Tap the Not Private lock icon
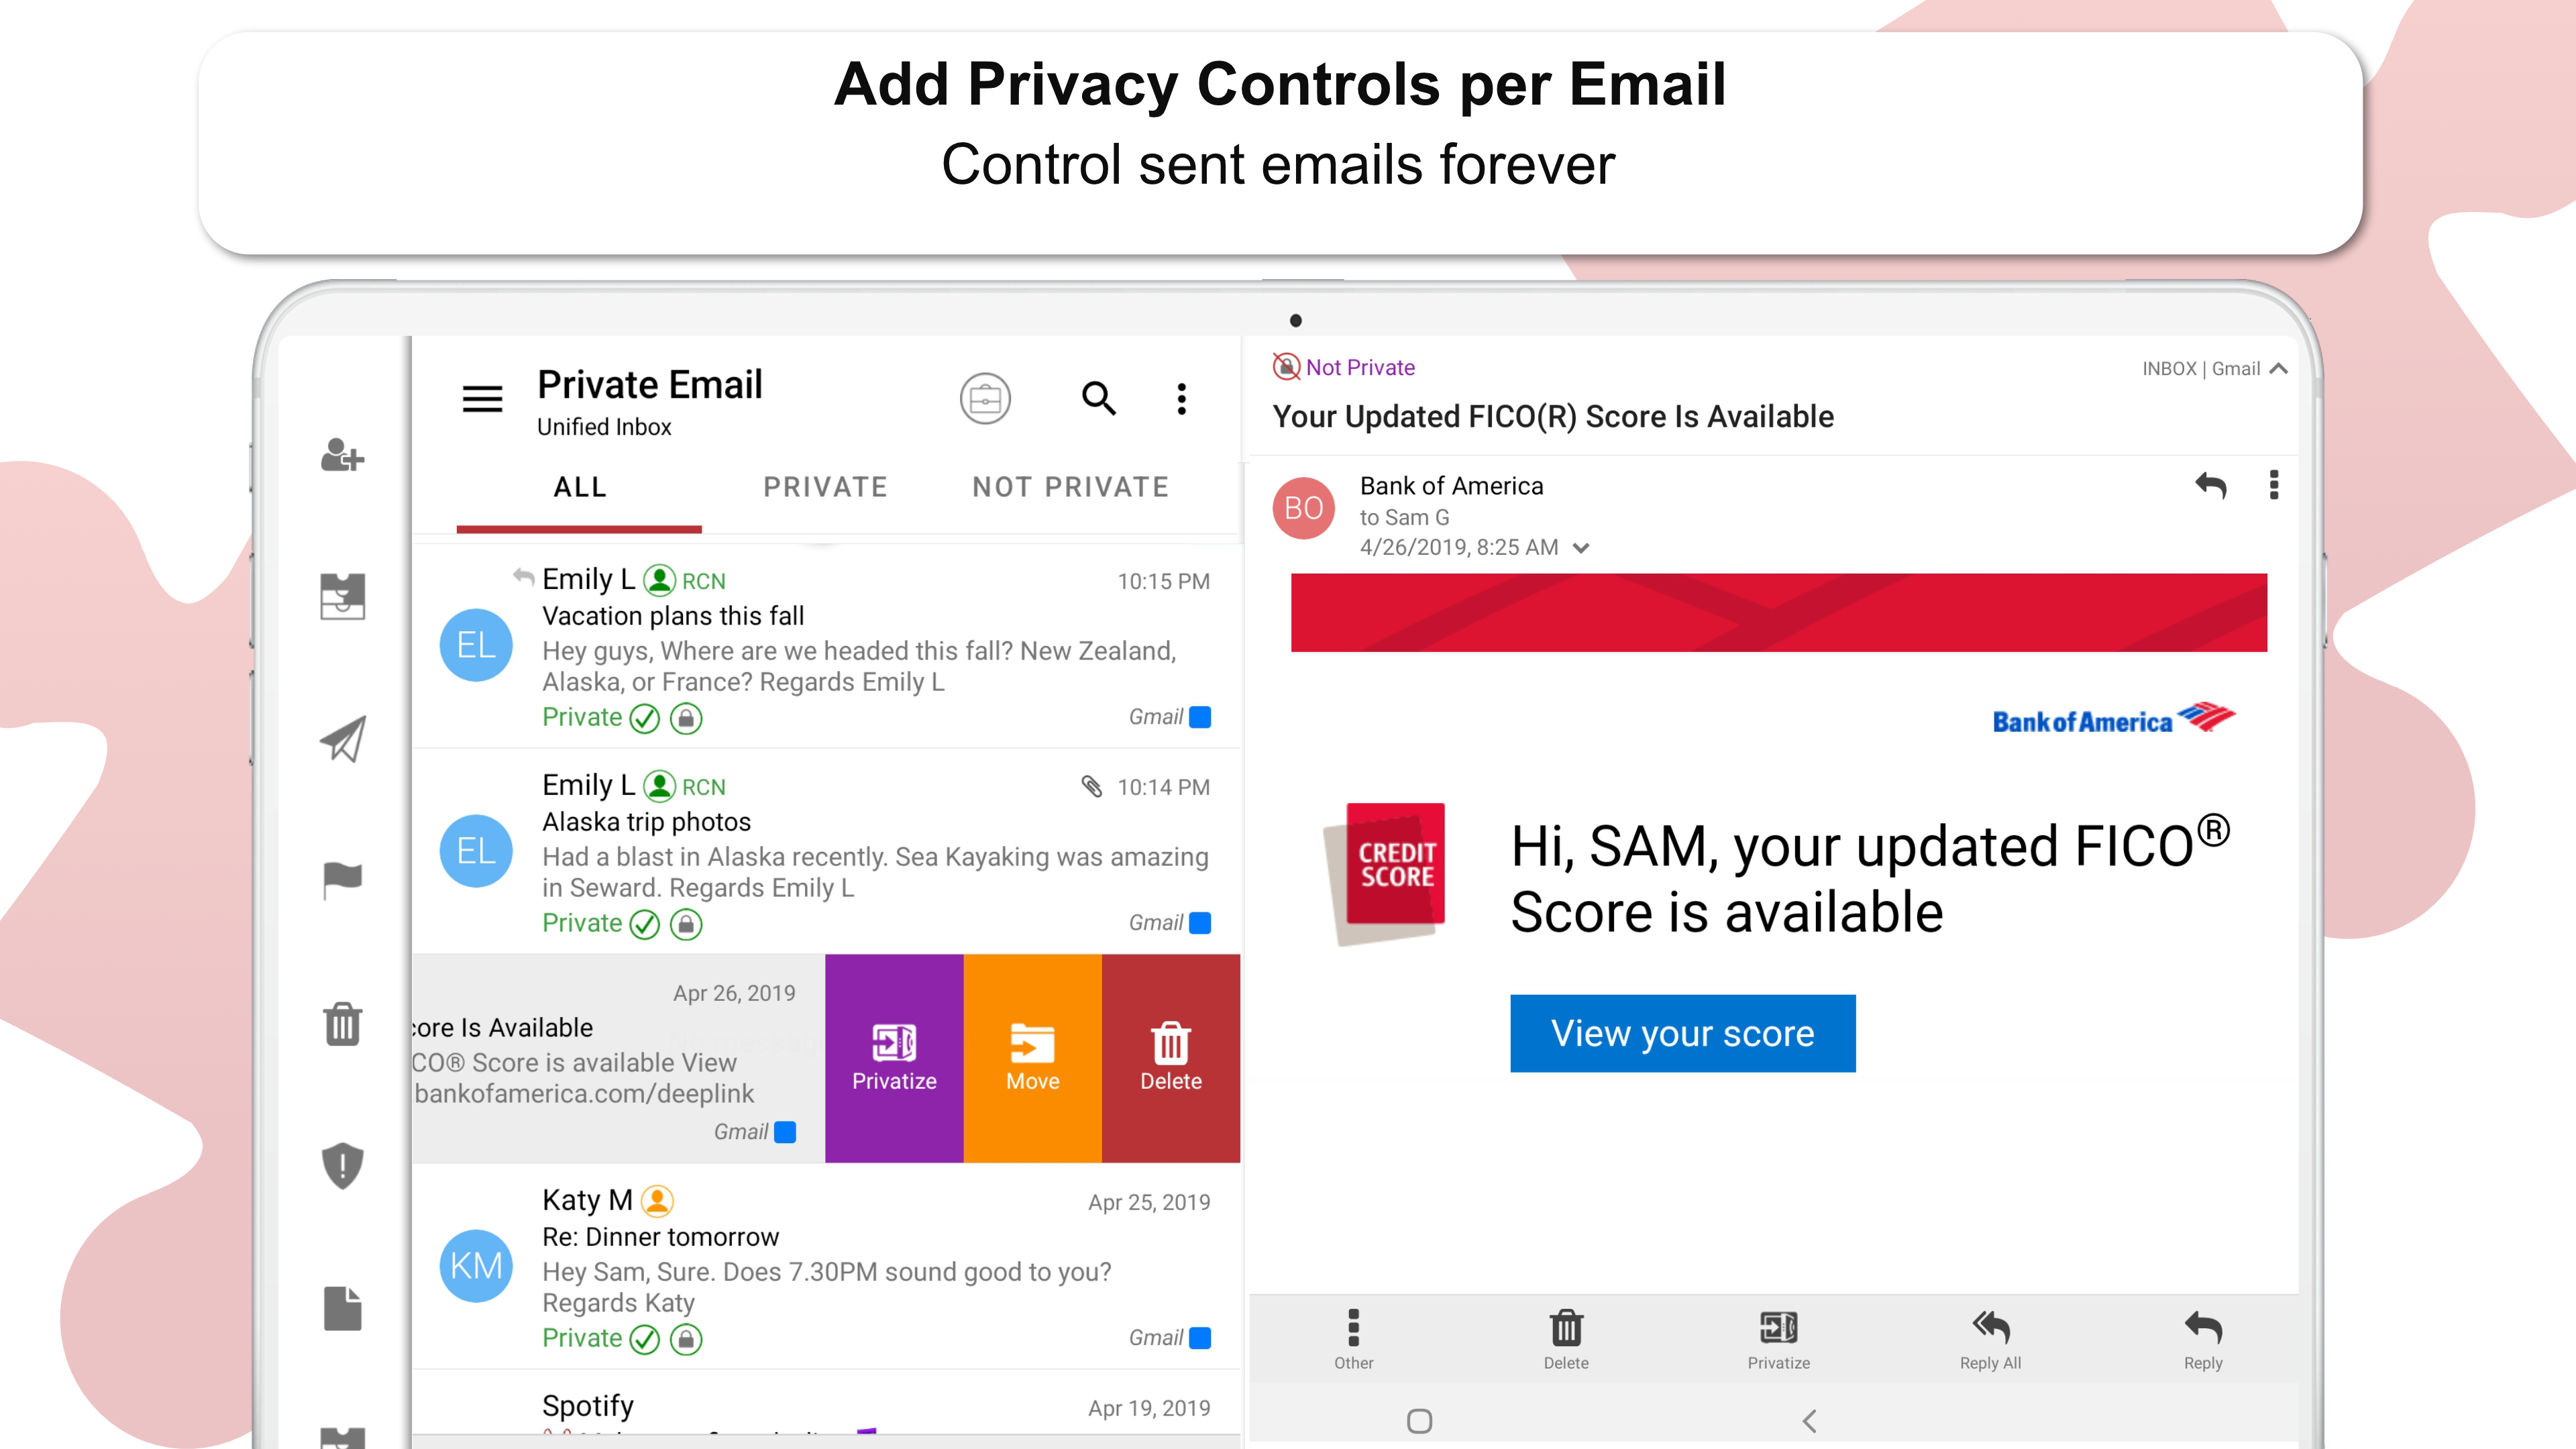2576x1449 pixels. pyautogui.click(x=1286, y=367)
